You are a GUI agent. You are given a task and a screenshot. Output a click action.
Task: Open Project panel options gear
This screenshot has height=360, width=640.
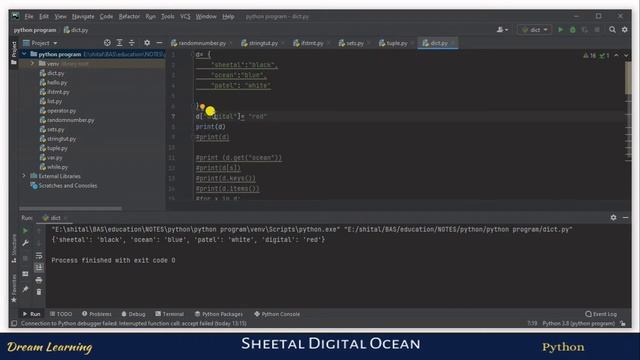147,43
